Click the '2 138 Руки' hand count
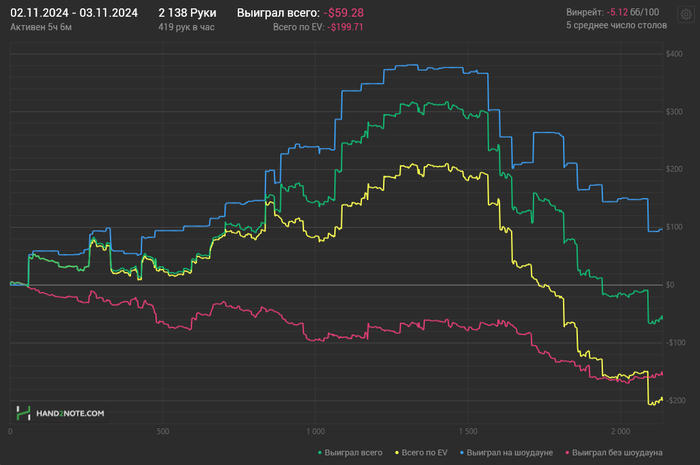Screen dimensions: 700x465 click(x=187, y=13)
